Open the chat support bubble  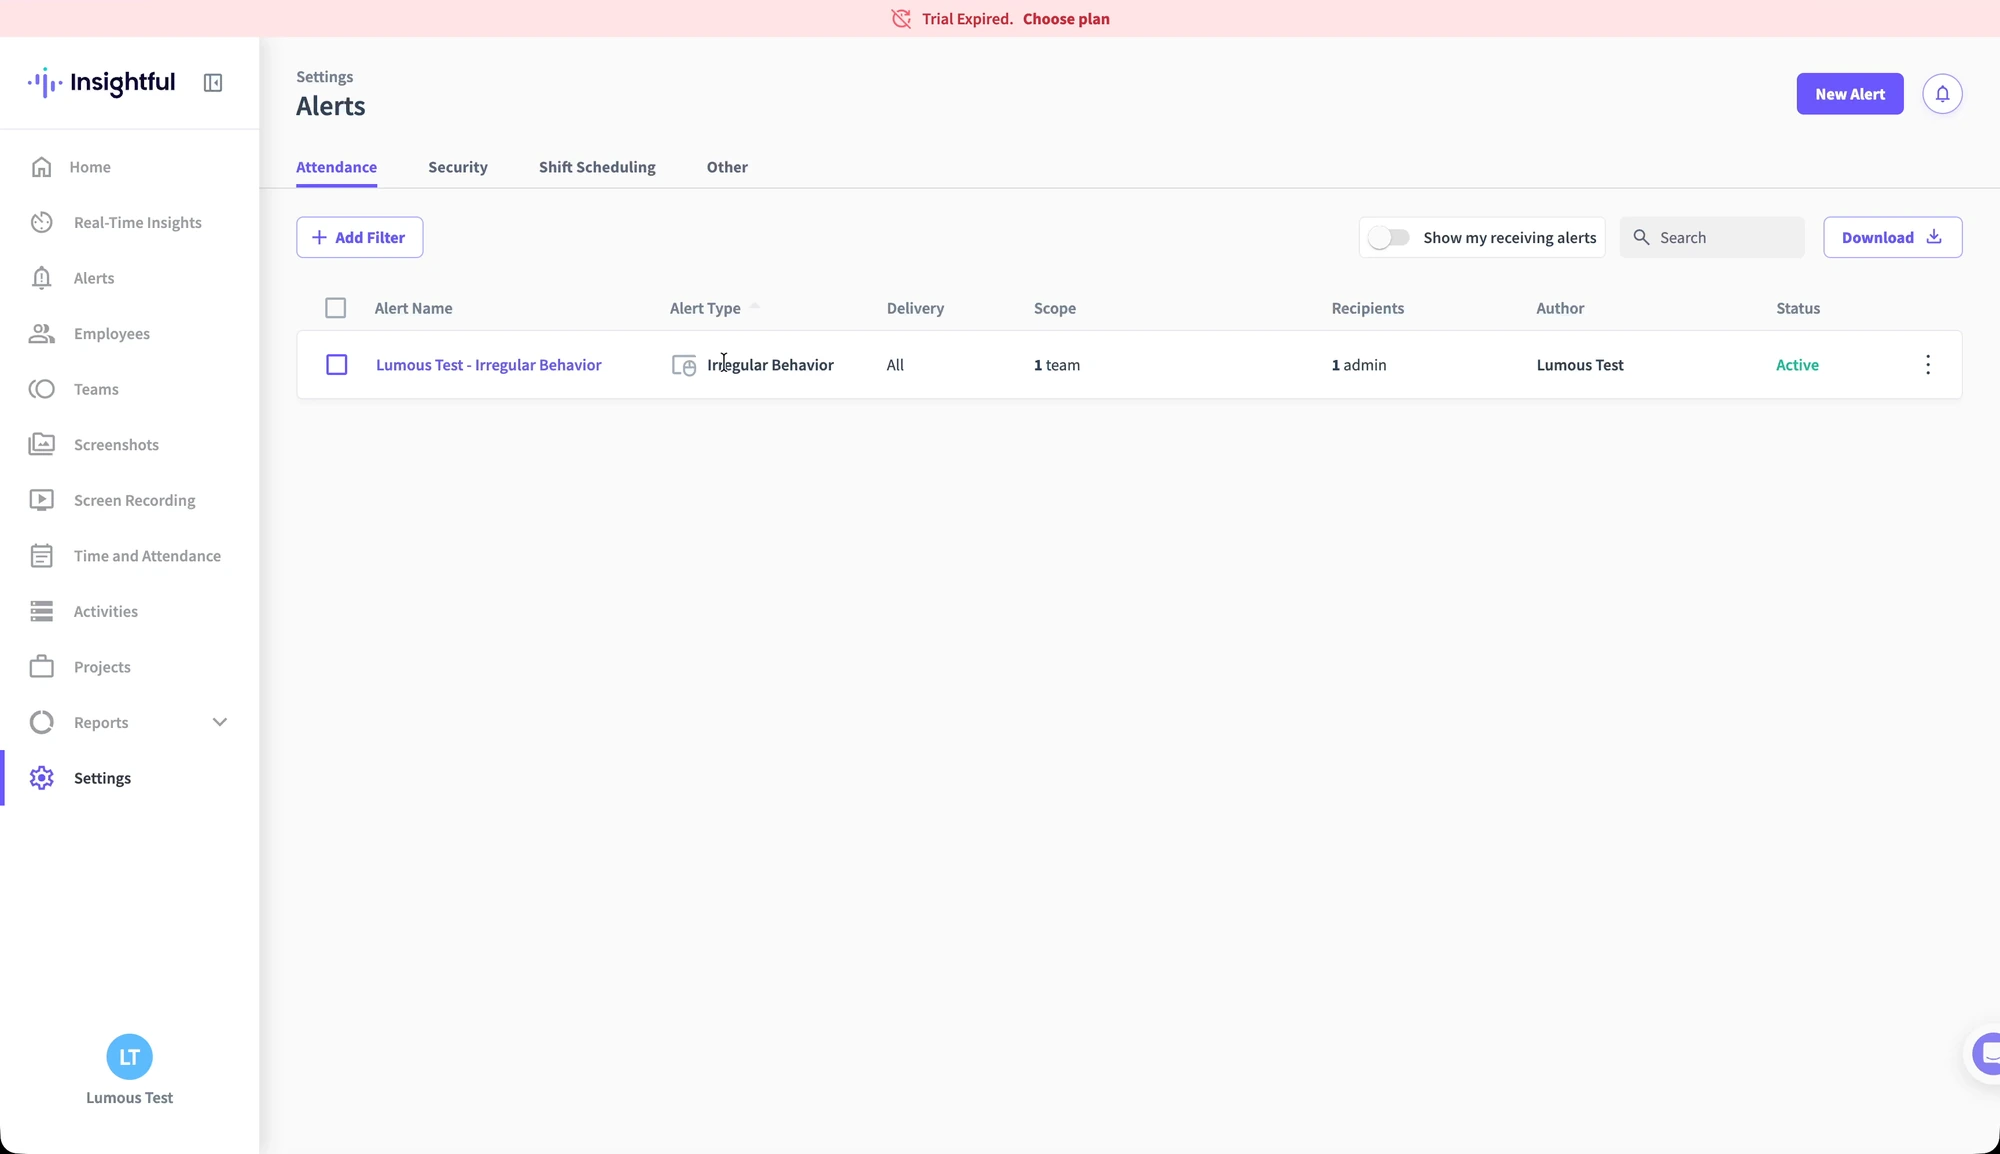coord(1986,1053)
